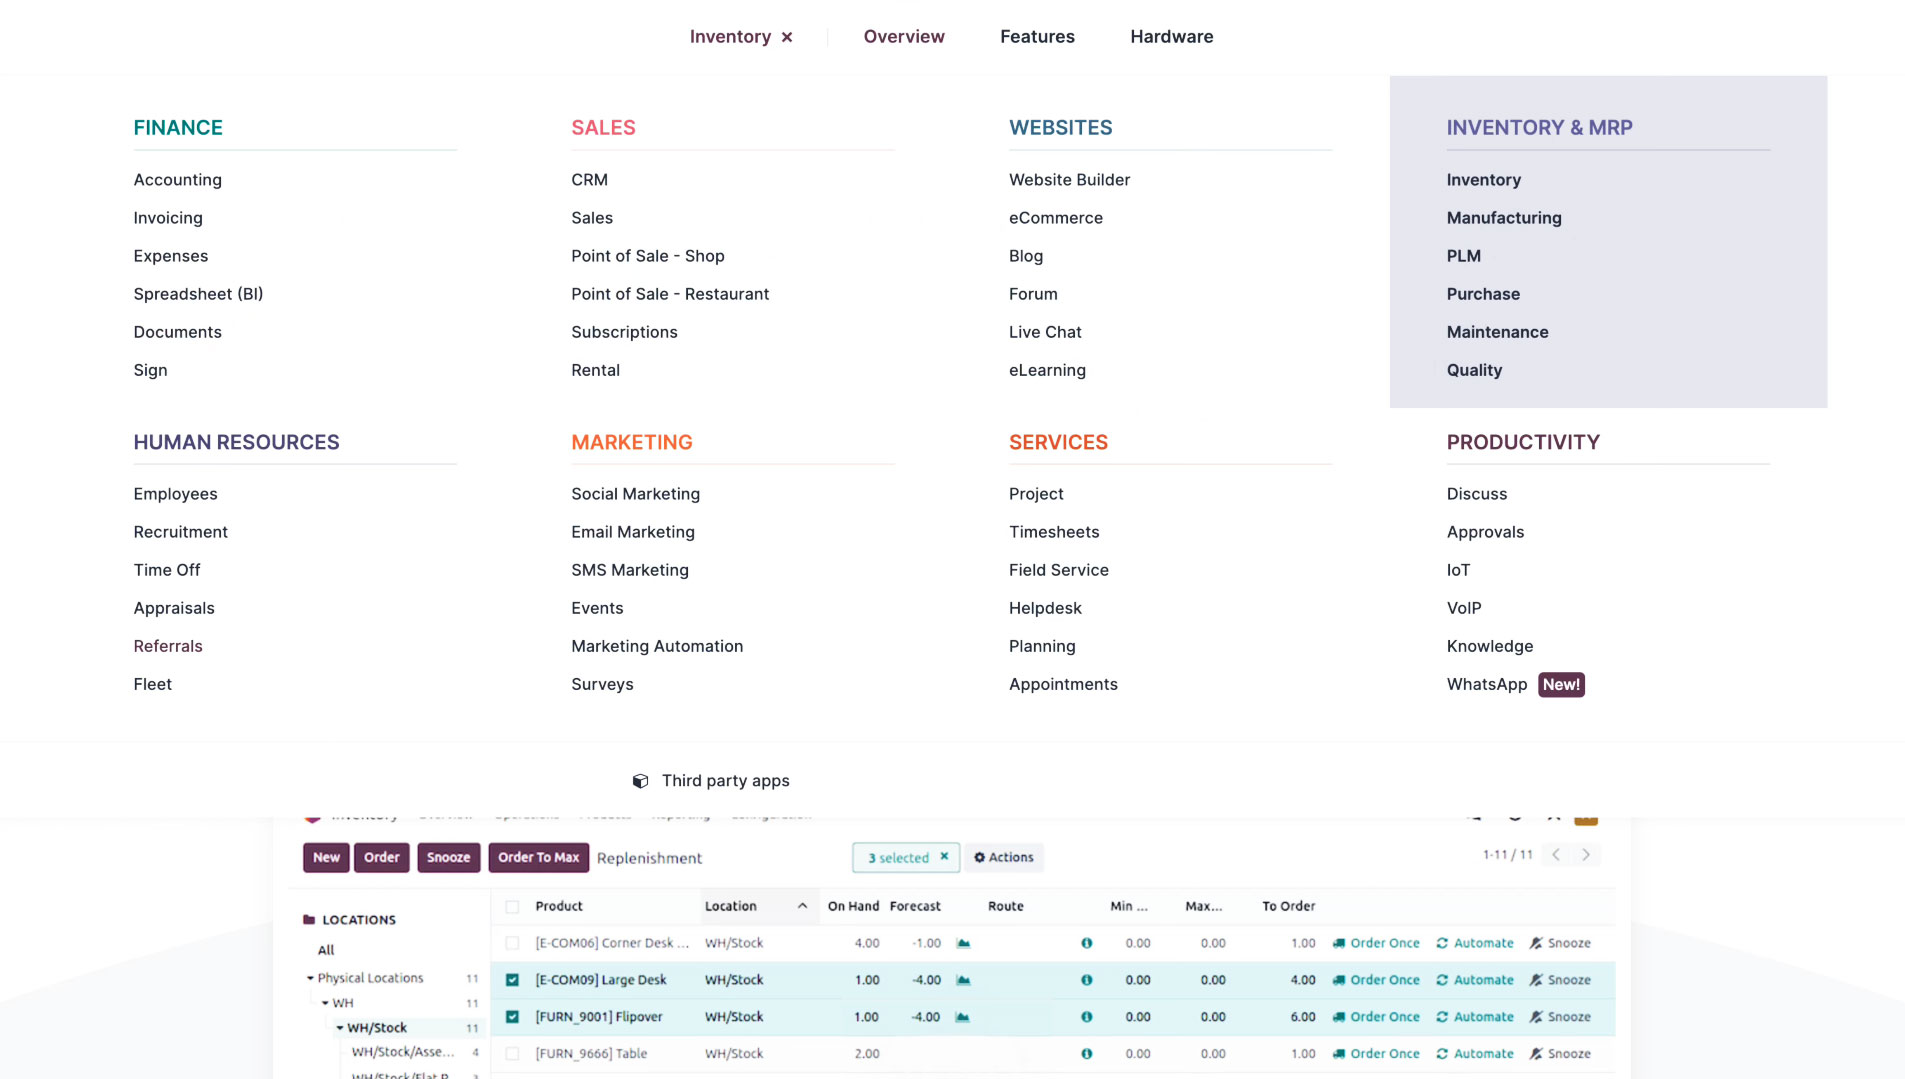Click the Product column header
Image resolution: width=1905 pixels, height=1079 pixels.
click(x=559, y=906)
